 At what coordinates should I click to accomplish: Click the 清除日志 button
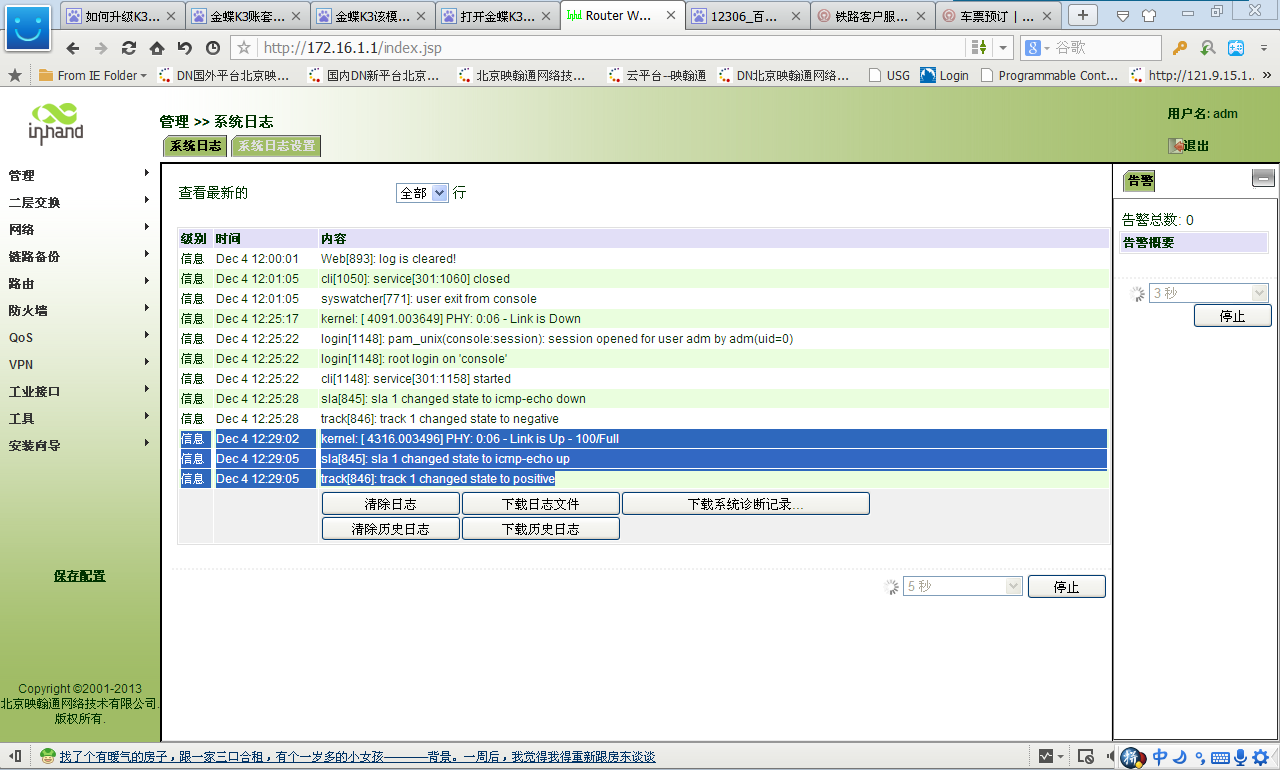pyautogui.click(x=390, y=504)
